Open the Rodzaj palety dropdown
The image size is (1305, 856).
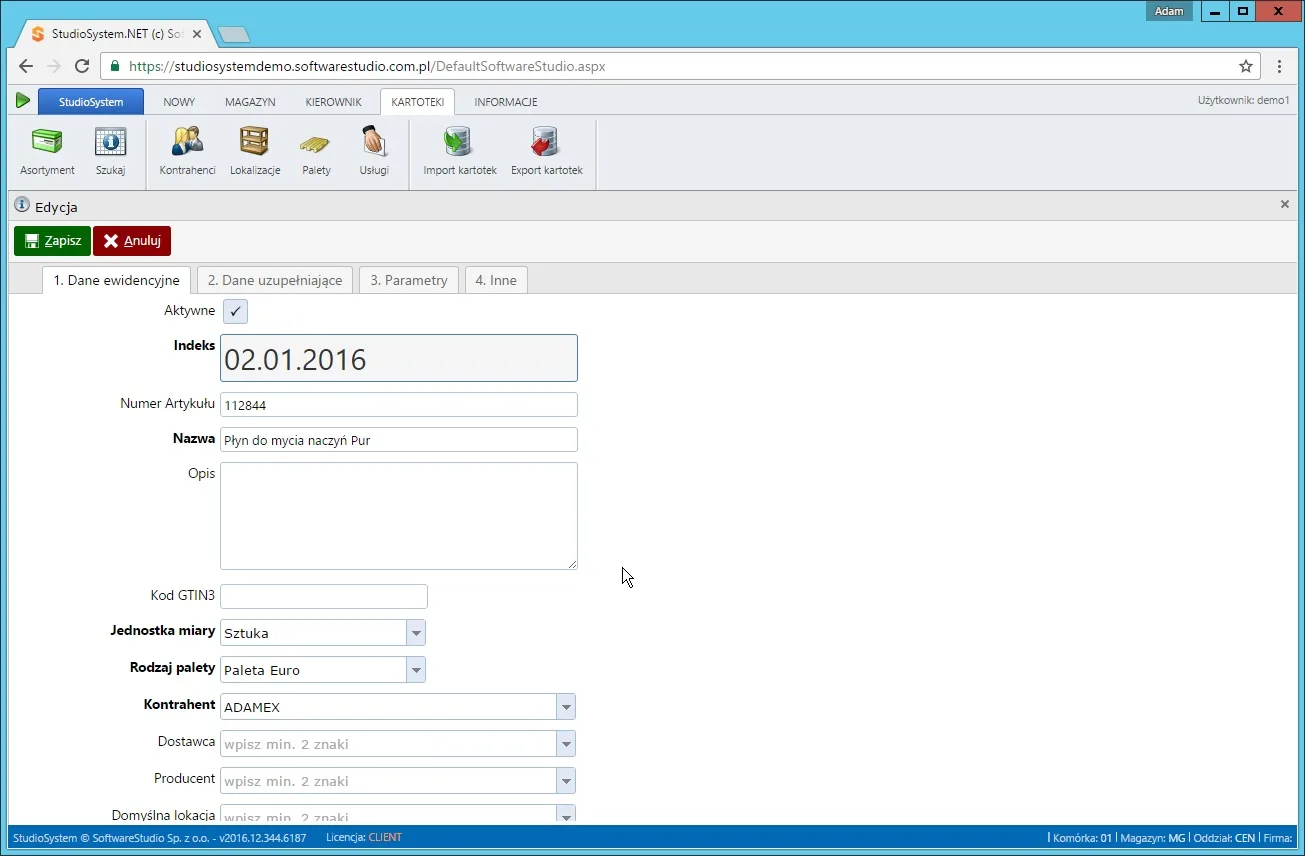(x=416, y=670)
